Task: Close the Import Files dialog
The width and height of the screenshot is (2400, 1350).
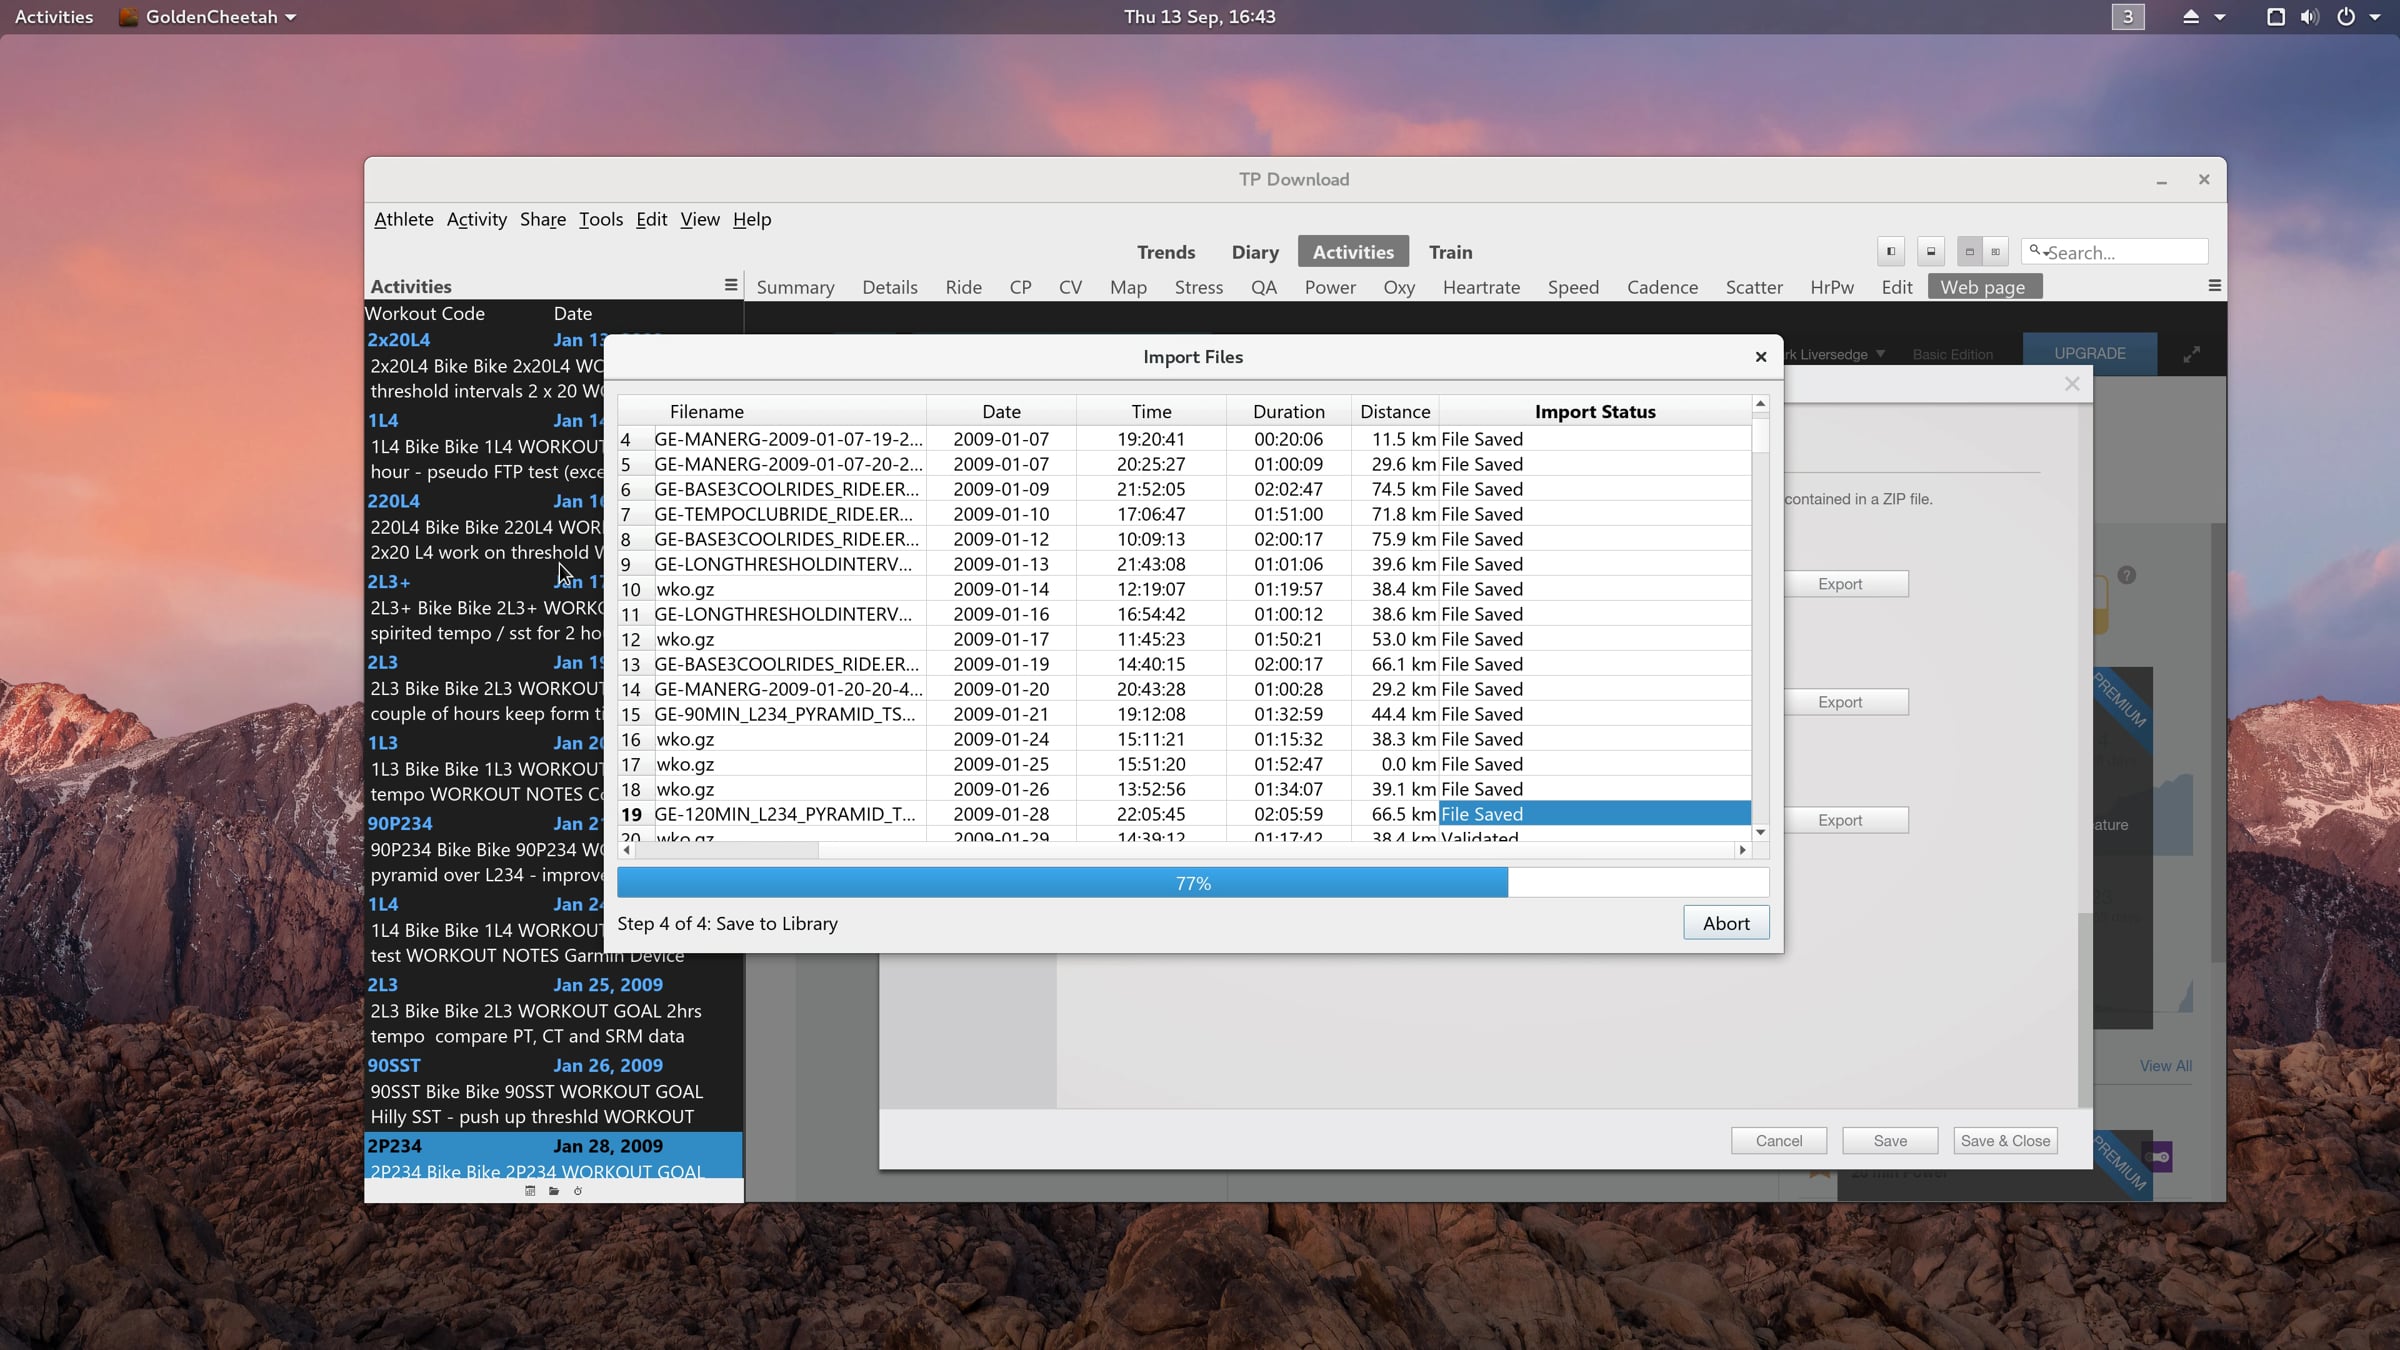Action: (x=1761, y=357)
